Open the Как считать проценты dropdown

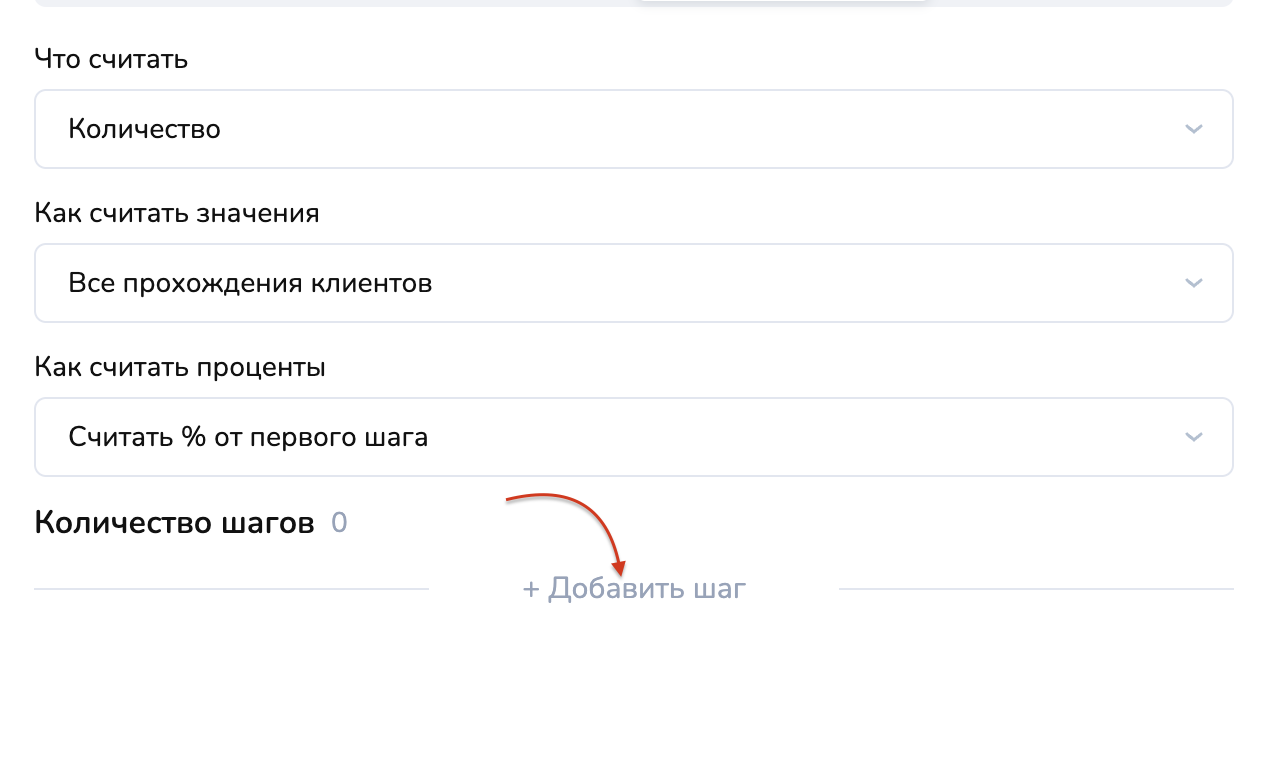click(x=633, y=437)
